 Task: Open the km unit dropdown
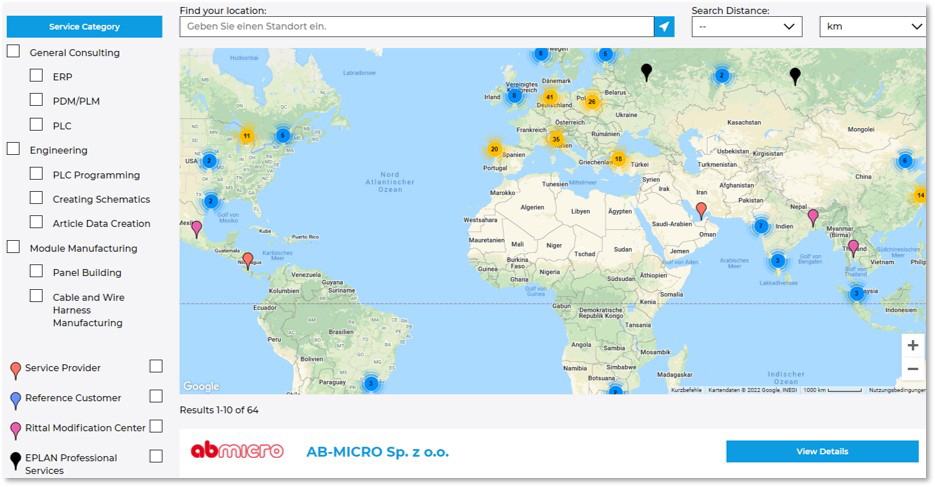pos(871,27)
